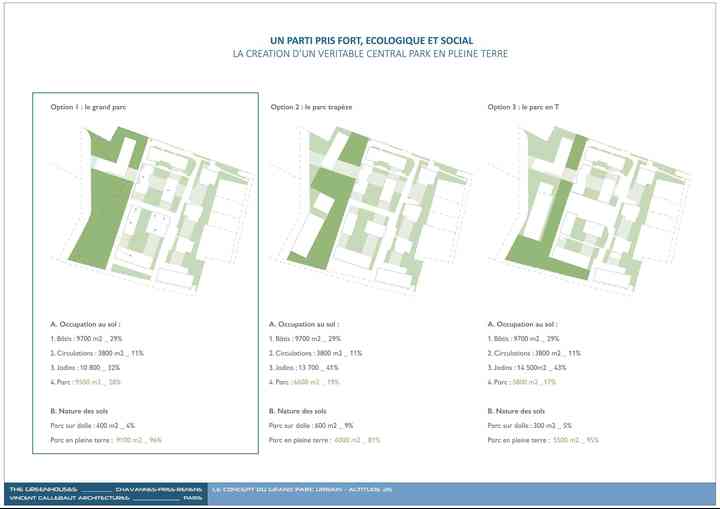720x509 pixels.
Task: Select Option 1 Parc 9500 m2 value
Action: (98, 382)
